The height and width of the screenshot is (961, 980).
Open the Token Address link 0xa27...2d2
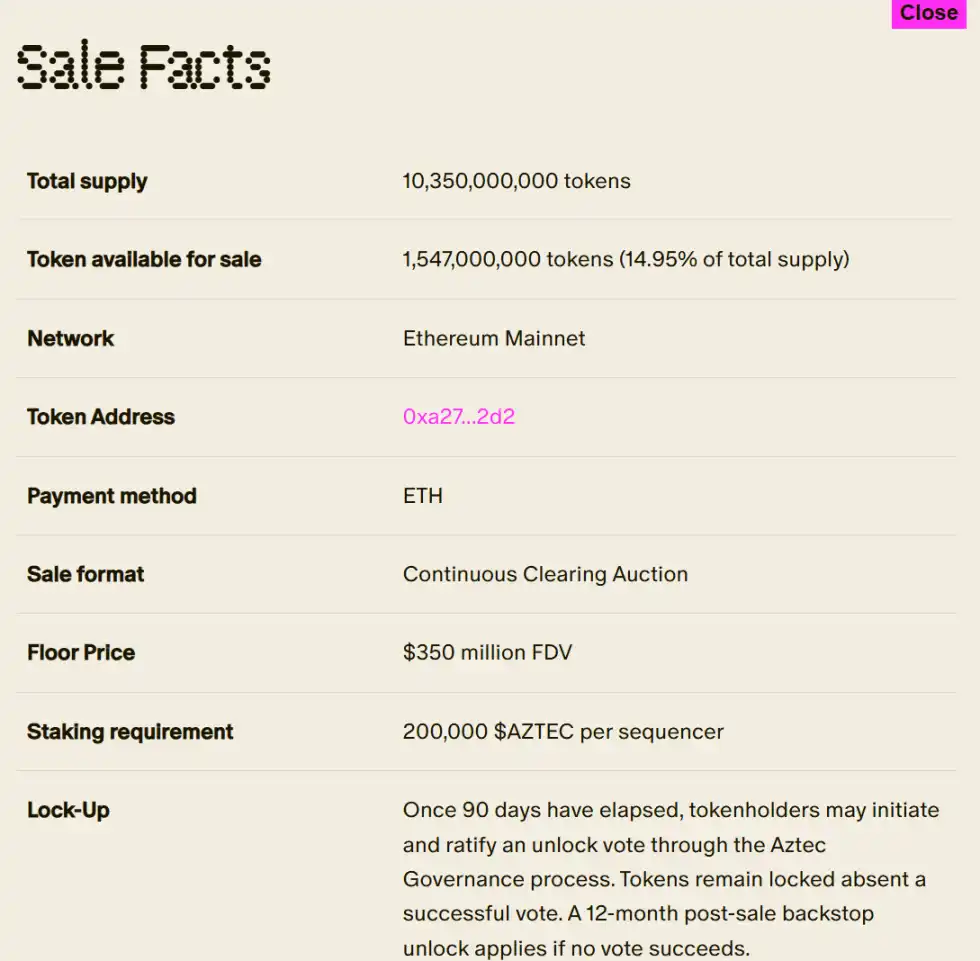tap(458, 417)
